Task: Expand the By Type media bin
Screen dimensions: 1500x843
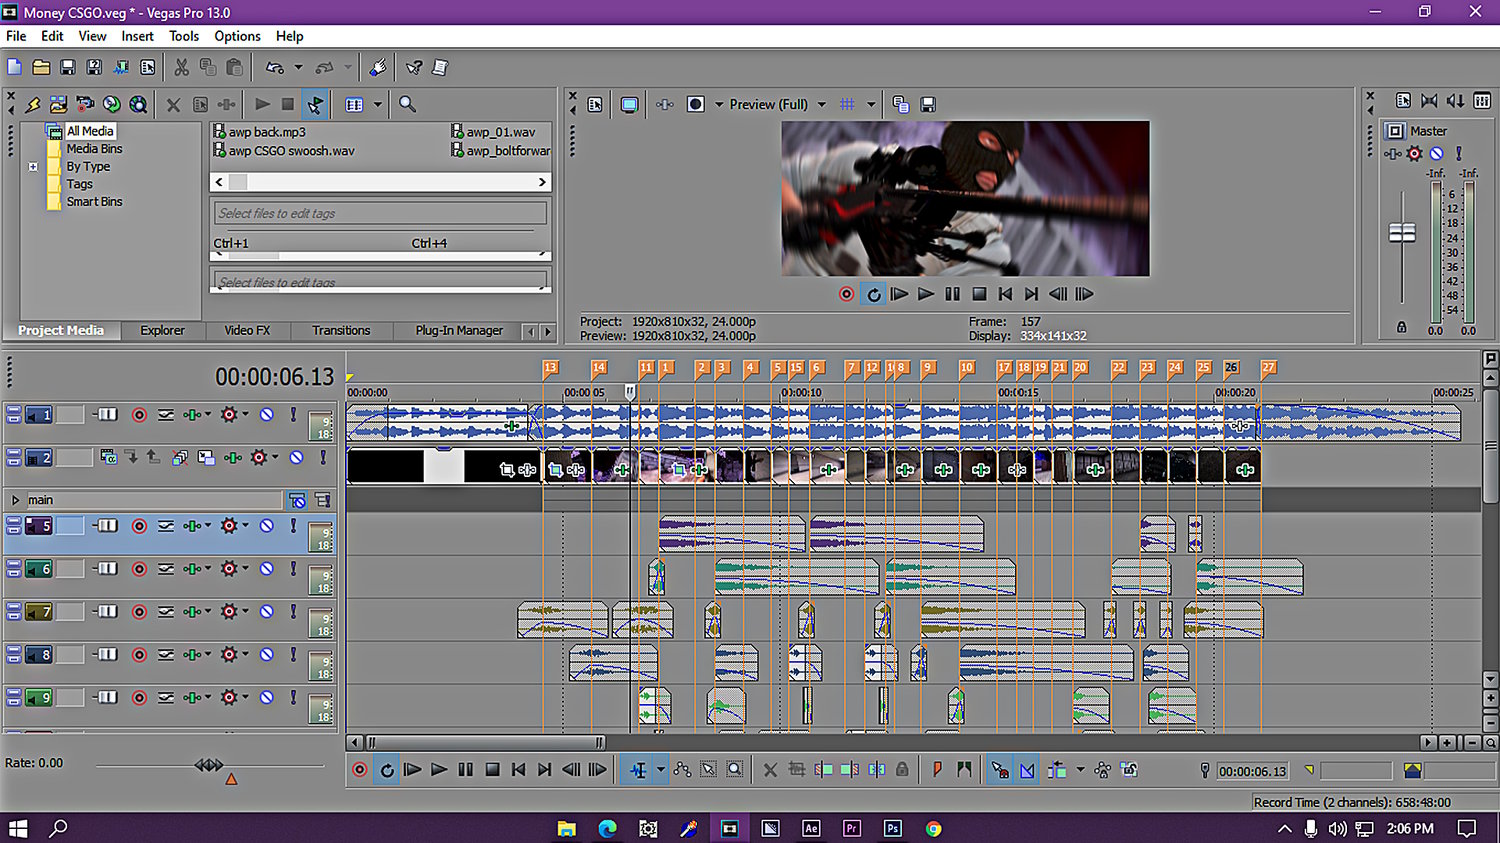Action: click(x=33, y=167)
